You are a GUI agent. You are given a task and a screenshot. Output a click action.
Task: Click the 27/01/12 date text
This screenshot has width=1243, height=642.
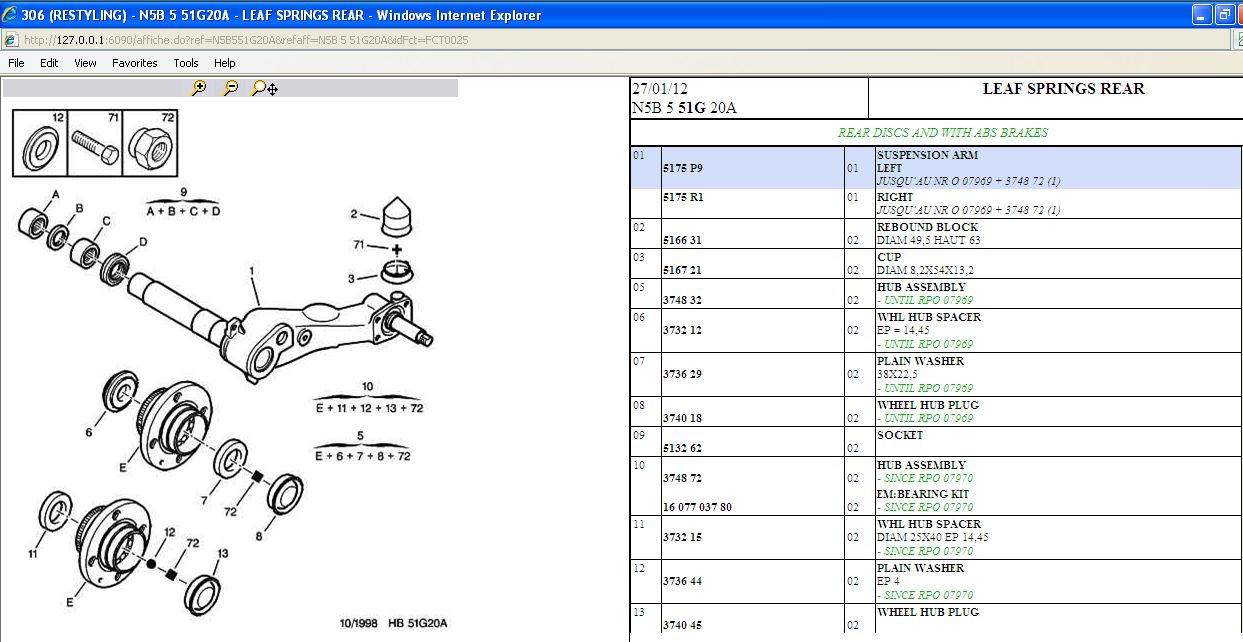point(660,88)
